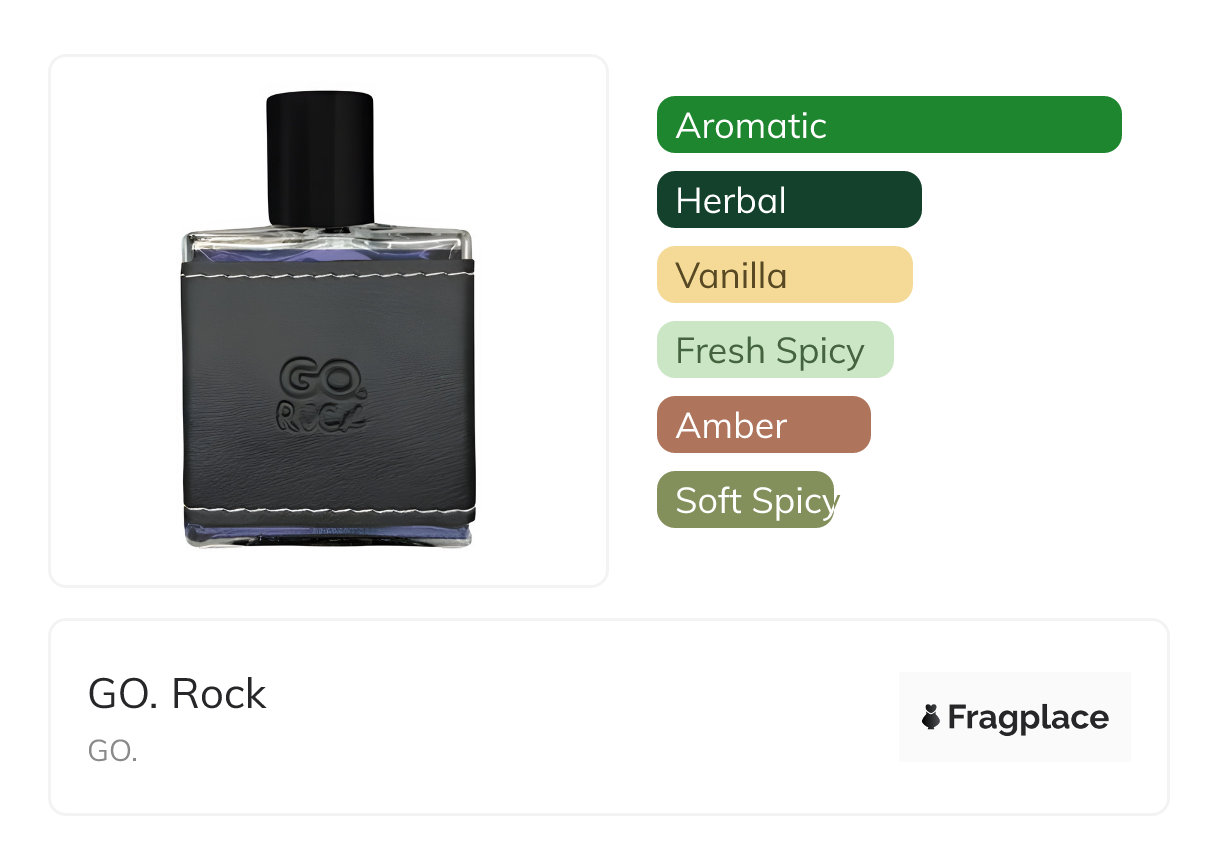Select the Soft Spicy accord bar
The width and height of the screenshot is (1218, 864).
tap(746, 500)
